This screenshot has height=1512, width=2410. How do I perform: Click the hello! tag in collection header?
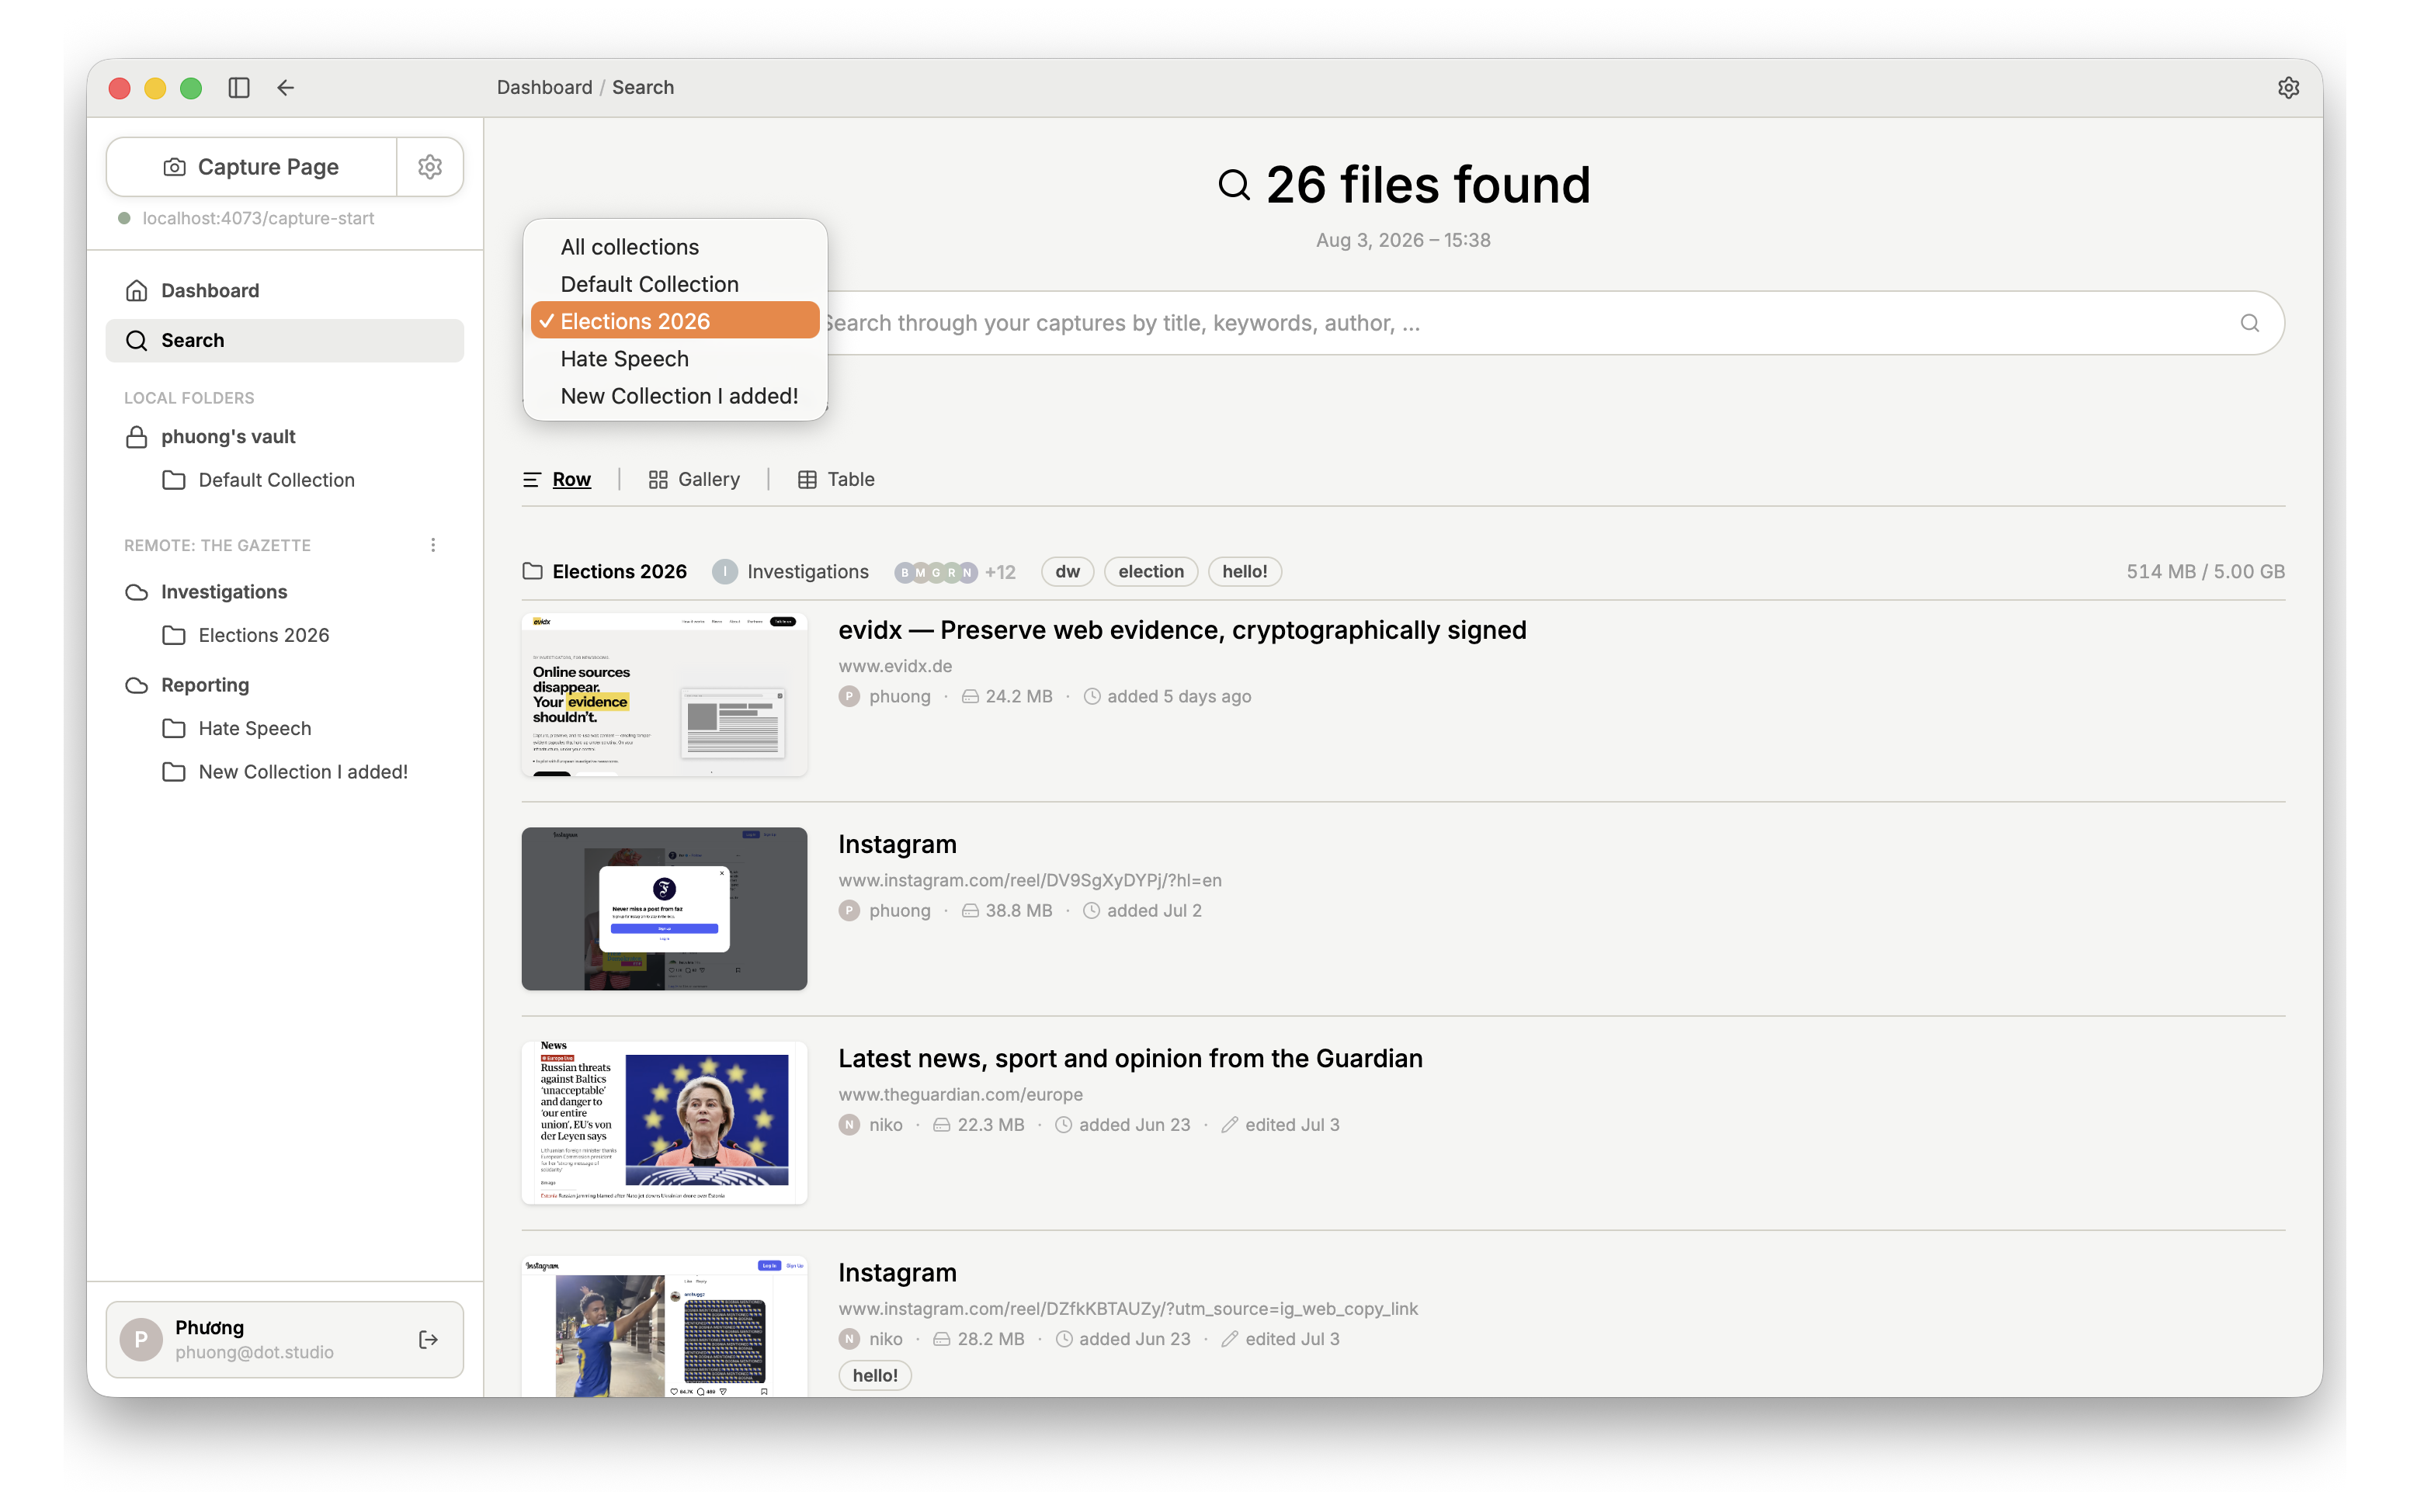click(1244, 572)
